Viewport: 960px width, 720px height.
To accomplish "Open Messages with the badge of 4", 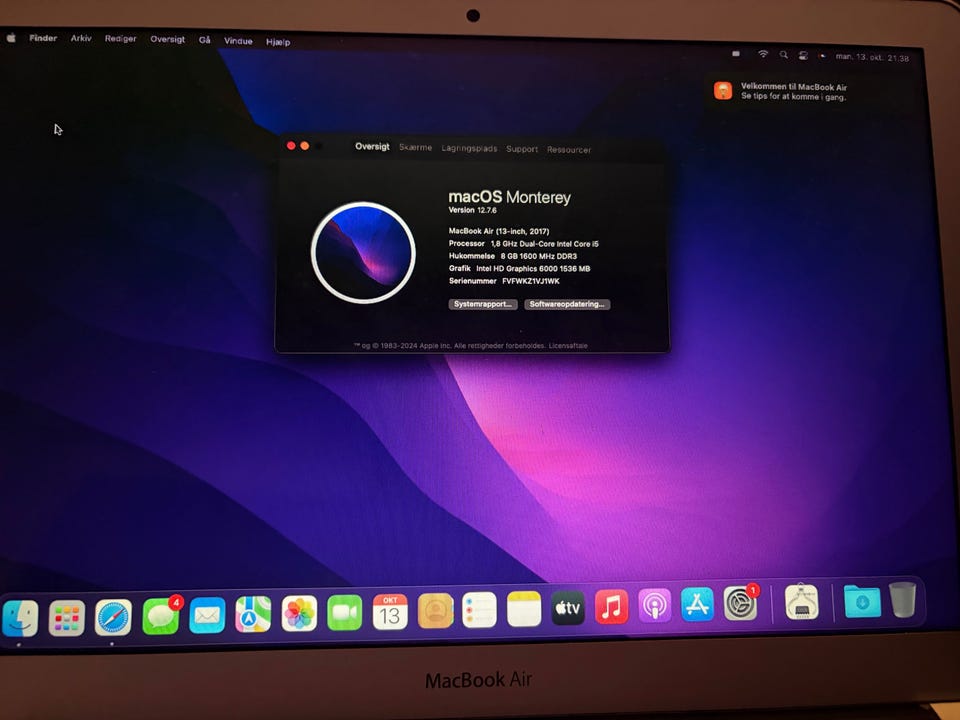I will click(160, 615).
